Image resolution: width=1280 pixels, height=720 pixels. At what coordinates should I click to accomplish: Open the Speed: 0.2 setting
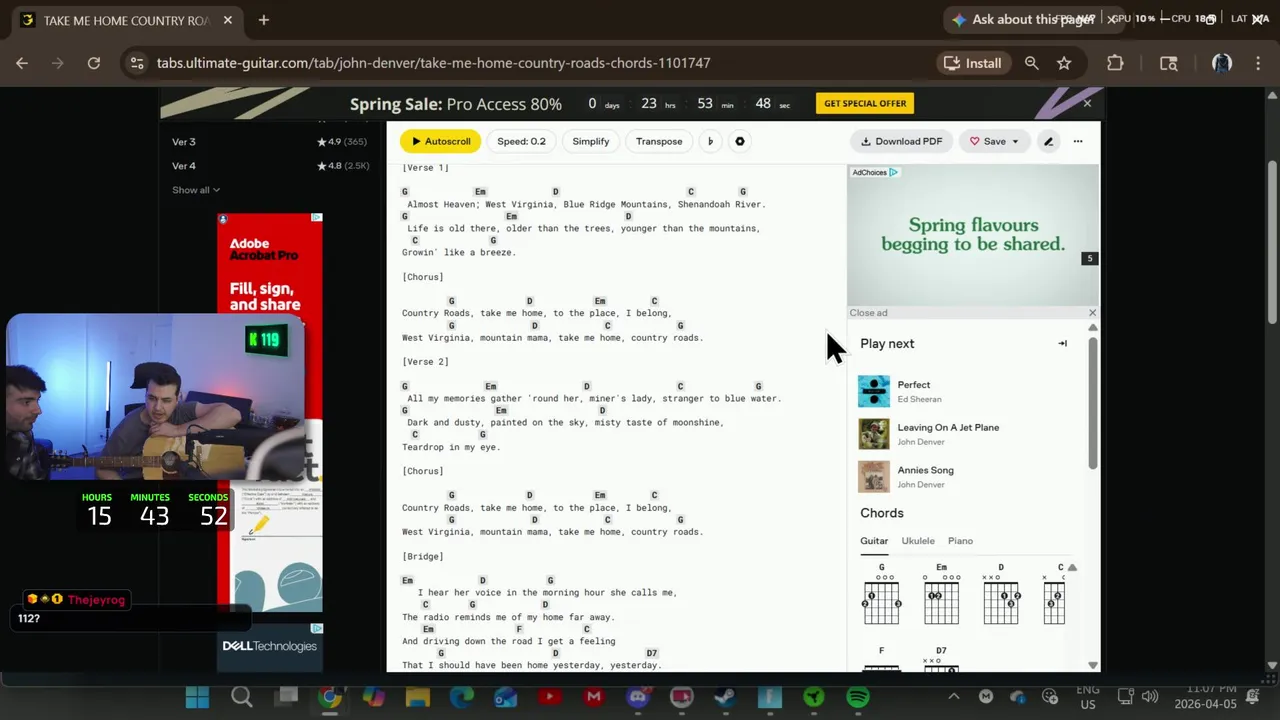tap(521, 141)
